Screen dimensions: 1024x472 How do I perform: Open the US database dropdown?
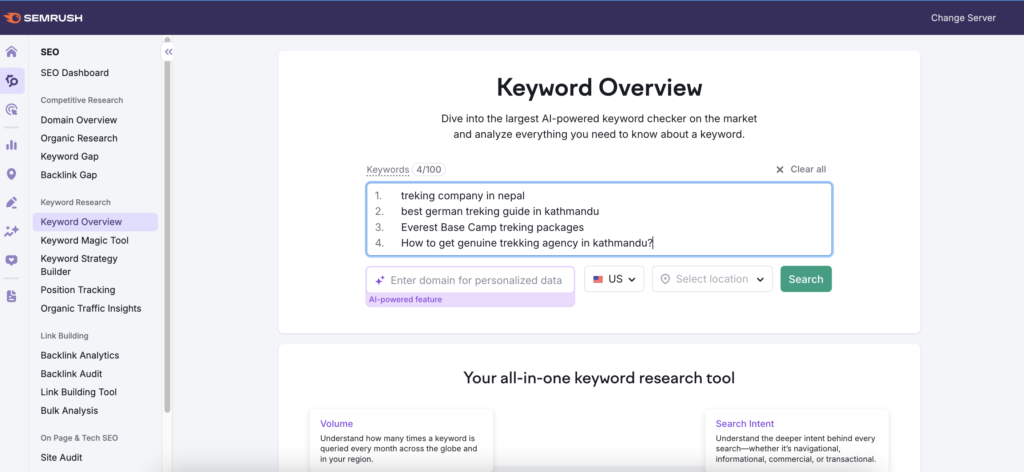[x=614, y=279]
